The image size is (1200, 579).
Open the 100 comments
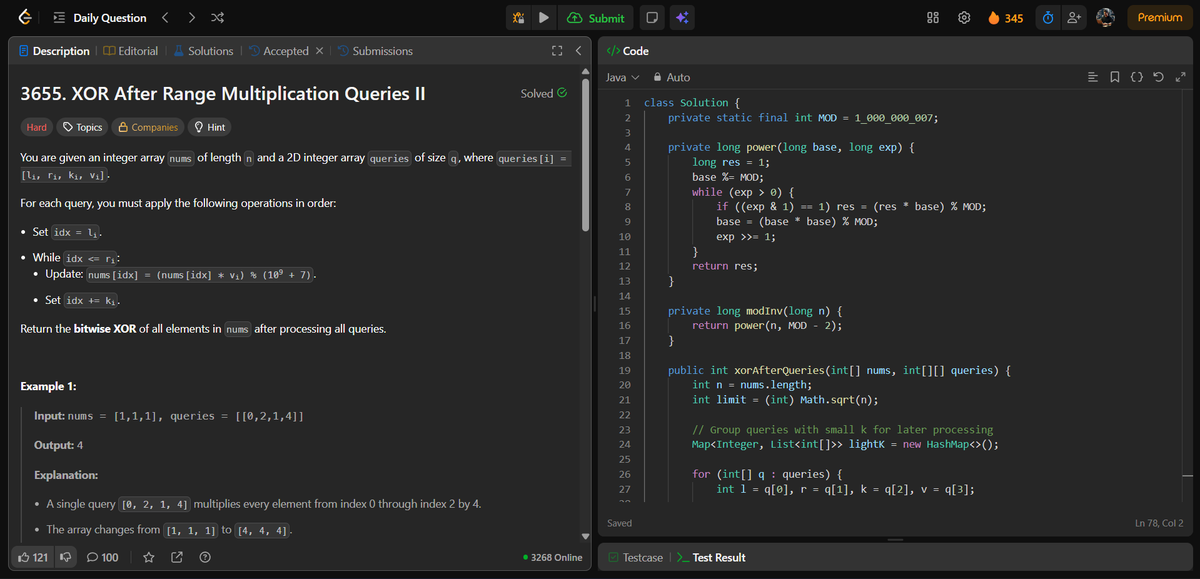pos(103,557)
